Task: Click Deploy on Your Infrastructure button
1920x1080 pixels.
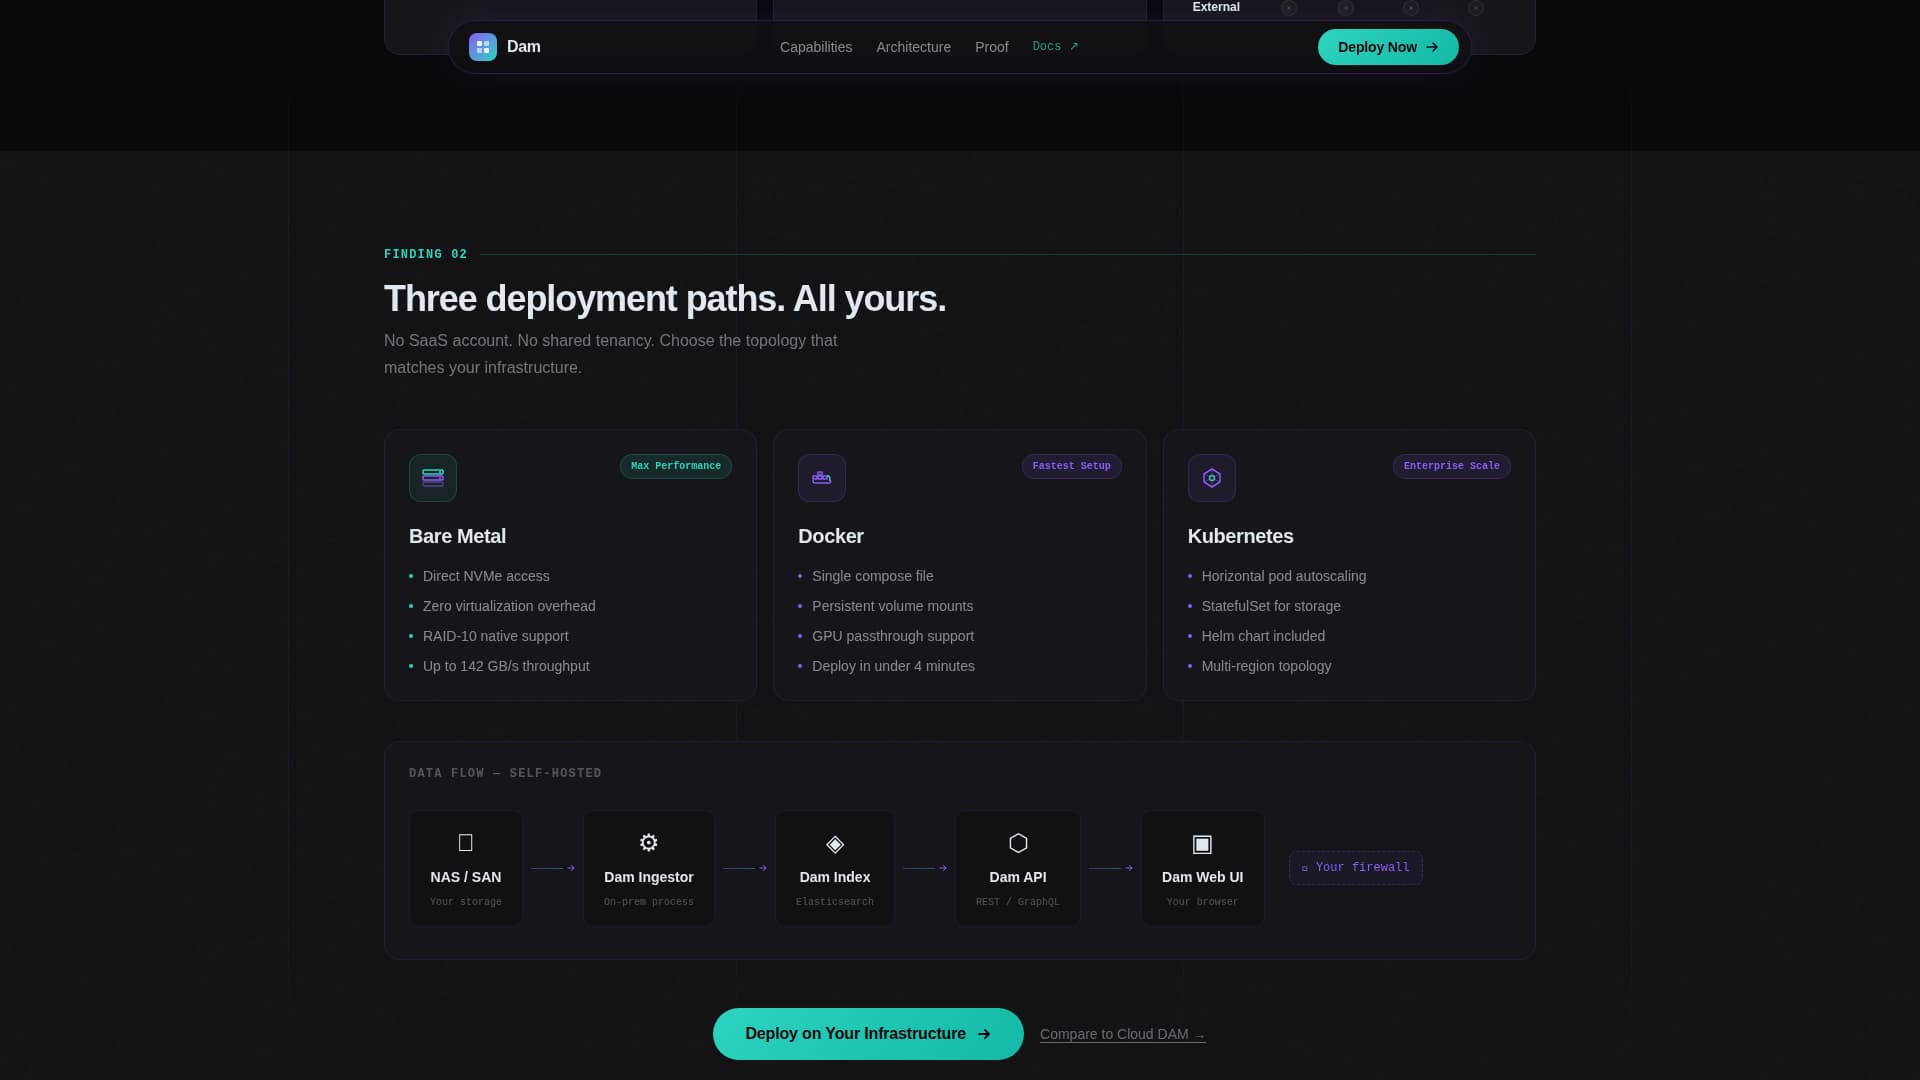Action: [868, 1034]
